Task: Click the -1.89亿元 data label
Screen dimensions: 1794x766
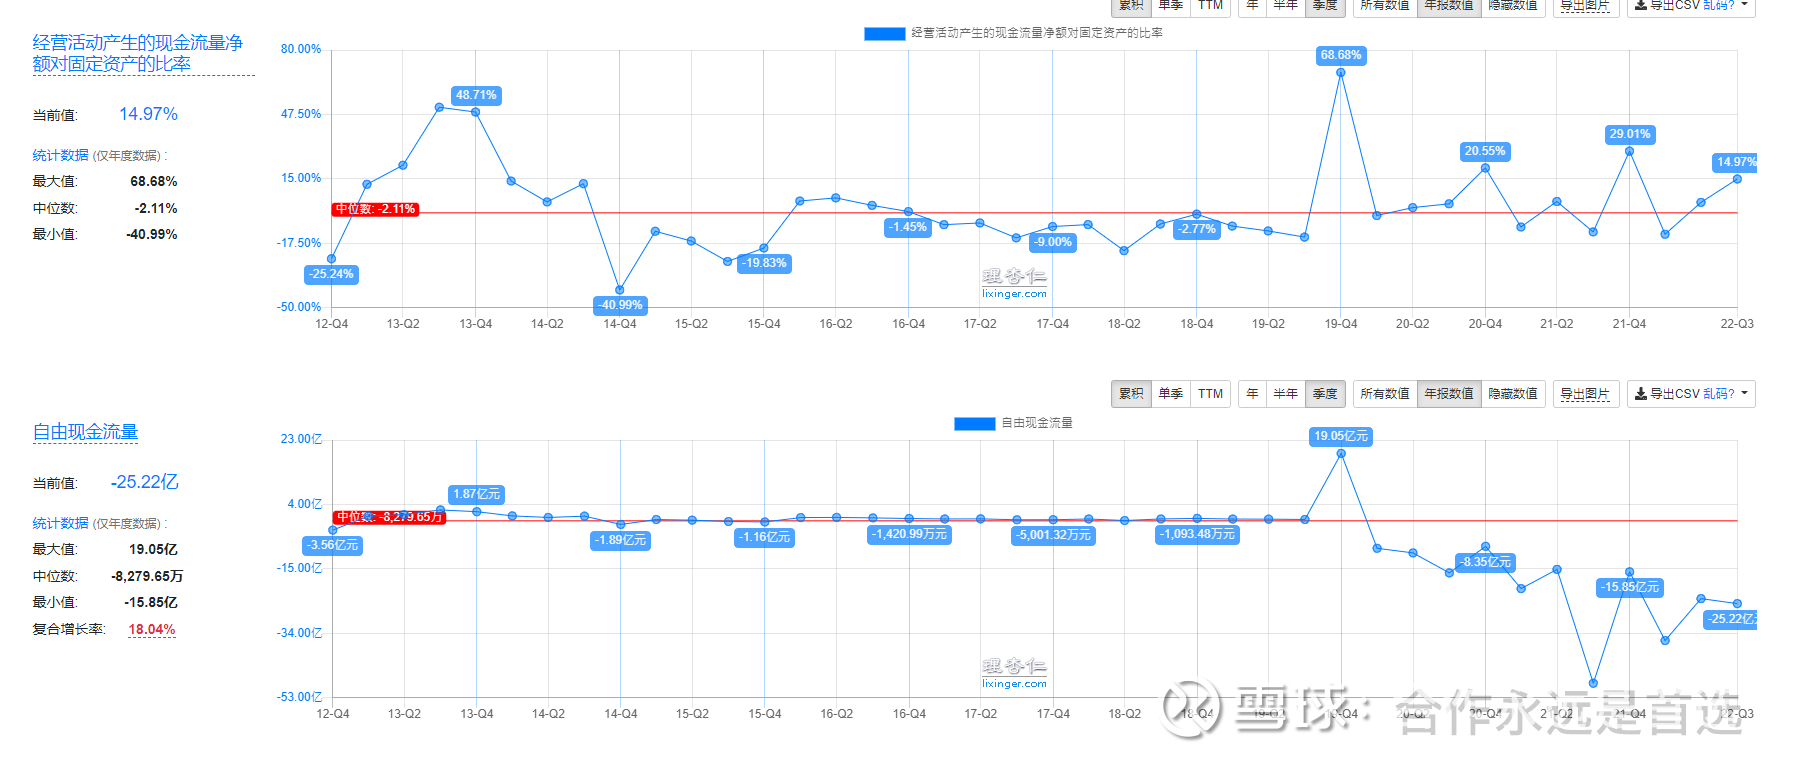Action: pos(621,540)
